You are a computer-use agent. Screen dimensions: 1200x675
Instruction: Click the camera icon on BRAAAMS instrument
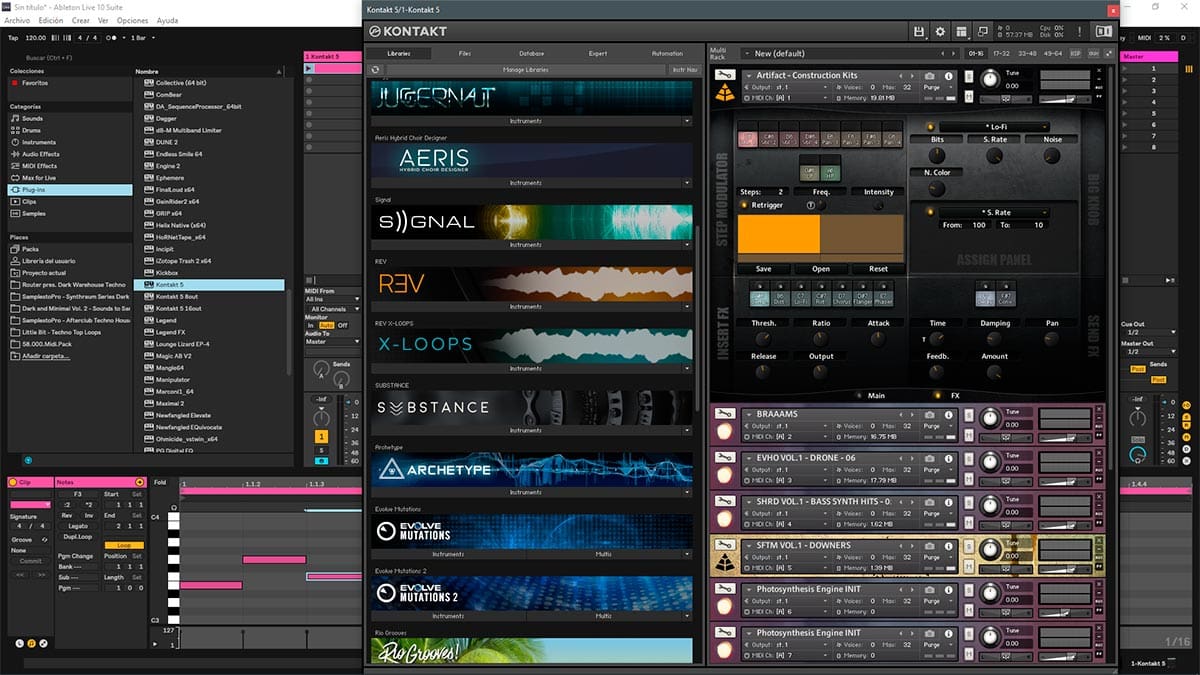(930, 414)
